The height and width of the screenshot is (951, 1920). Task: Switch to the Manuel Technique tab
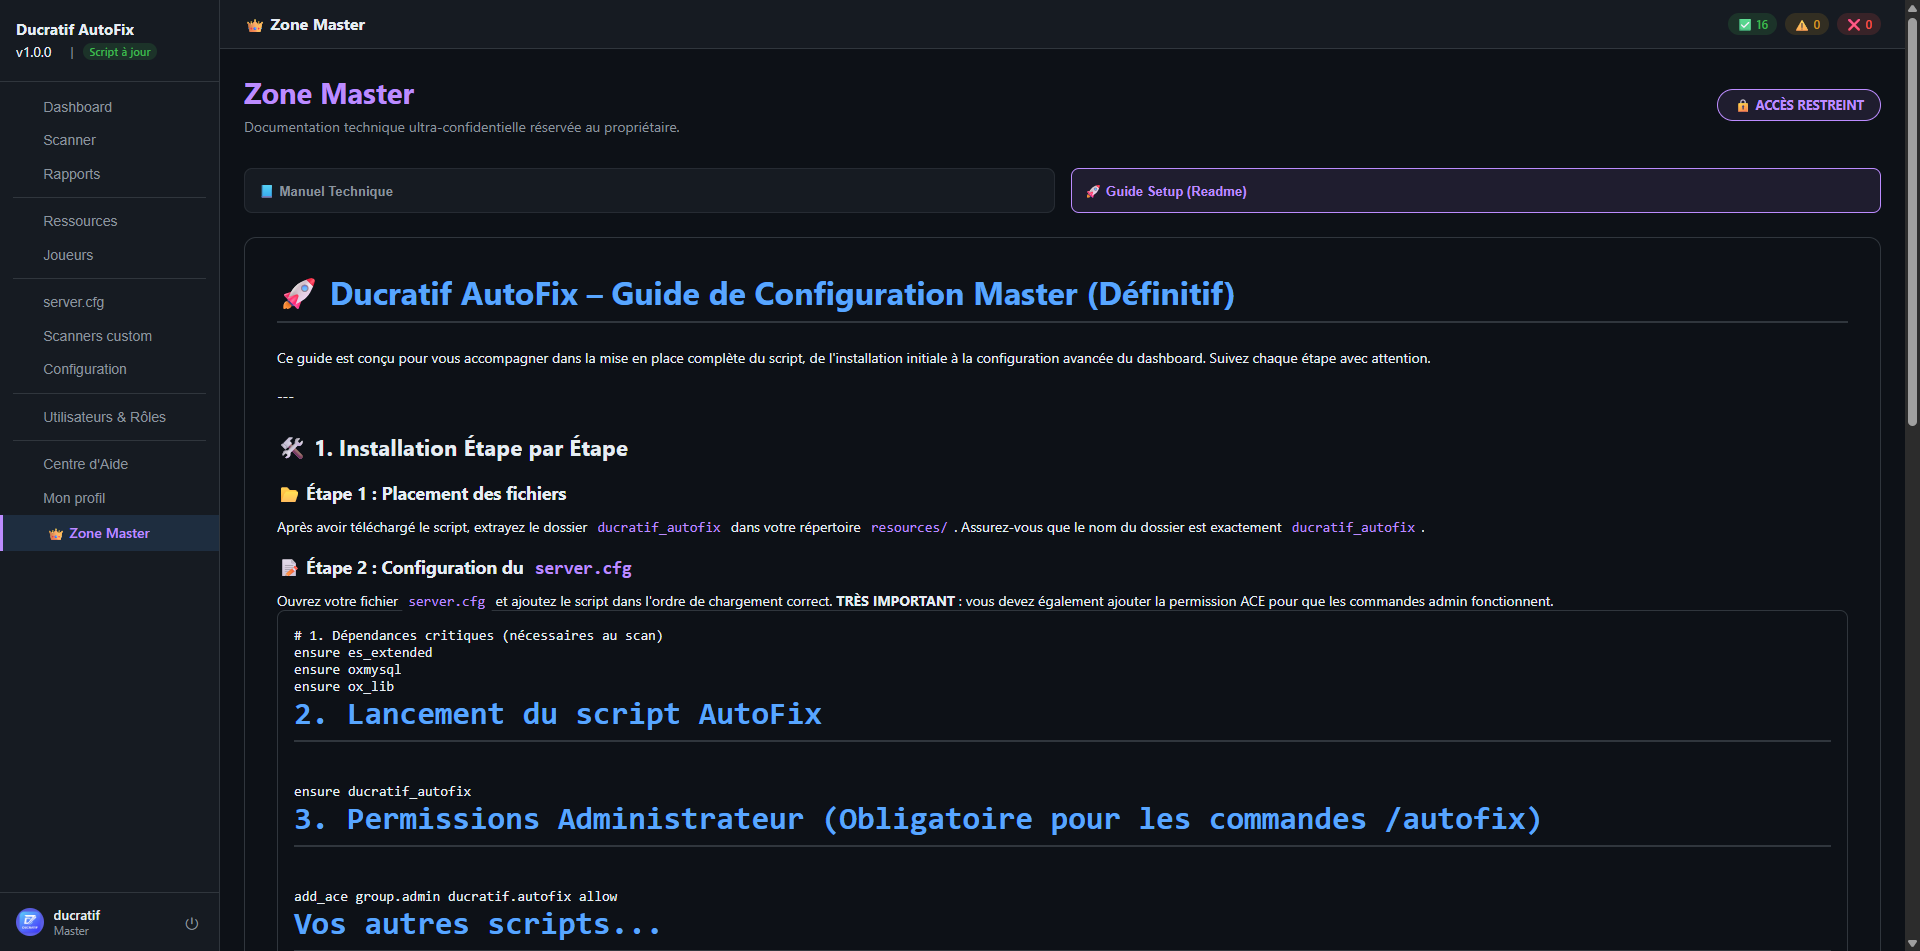coord(648,190)
